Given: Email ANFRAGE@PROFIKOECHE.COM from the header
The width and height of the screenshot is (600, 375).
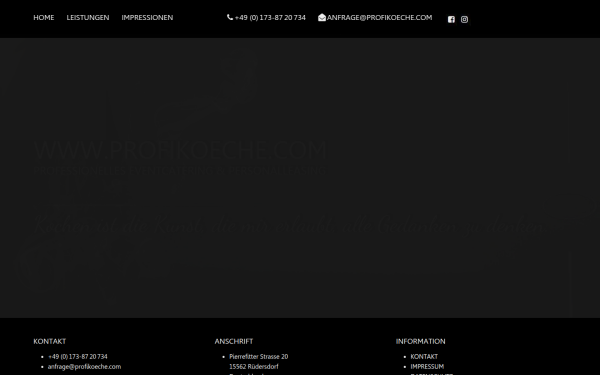Looking at the screenshot, I should (x=380, y=18).
